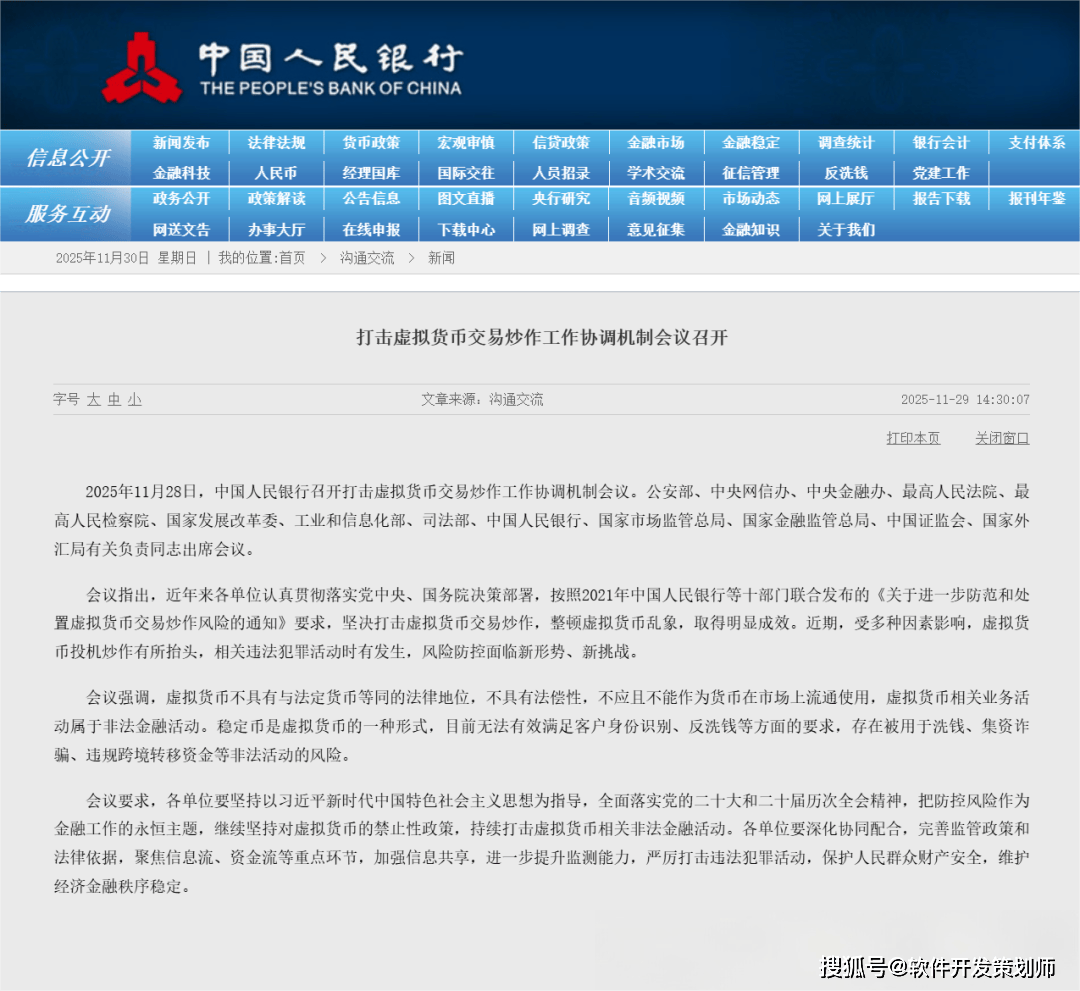The height and width of the screenshot is (991, 1080).
Task: Navigate to 关于我们 page
Action: click(x=846, y=230)
